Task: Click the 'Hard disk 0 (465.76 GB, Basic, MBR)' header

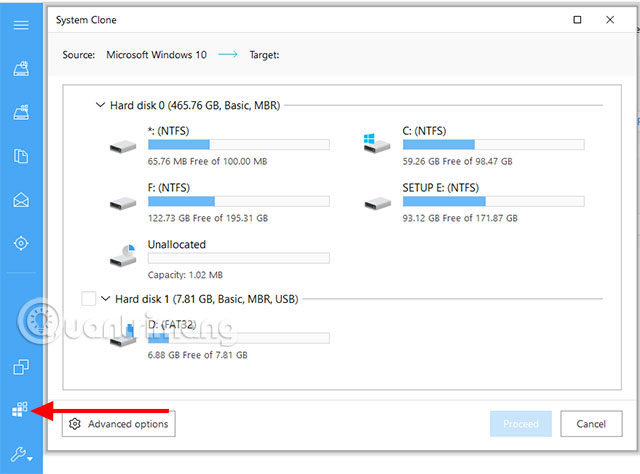Action: (195, 105)
